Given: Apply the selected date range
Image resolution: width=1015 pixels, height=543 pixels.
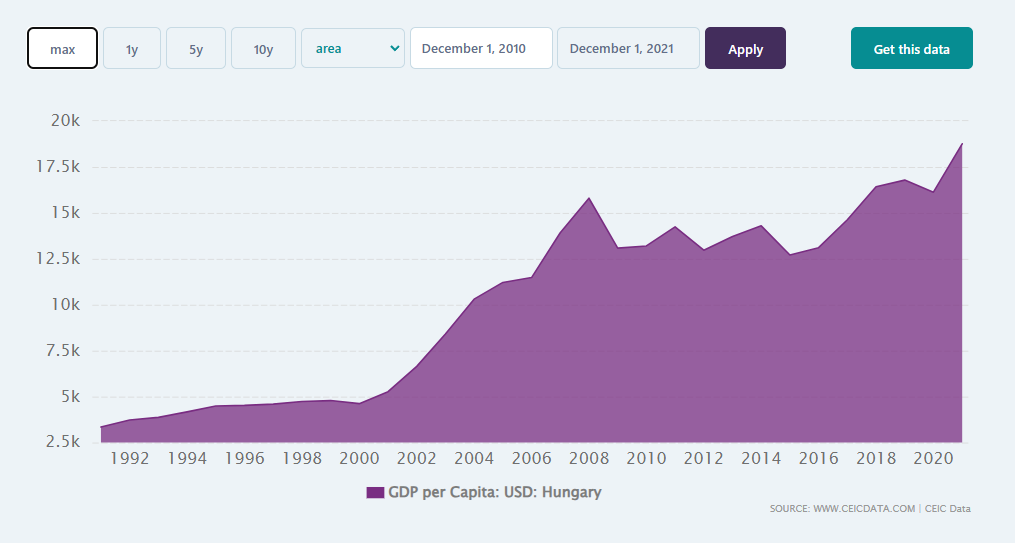Looking at the screenshot, I should pos(745,48).
